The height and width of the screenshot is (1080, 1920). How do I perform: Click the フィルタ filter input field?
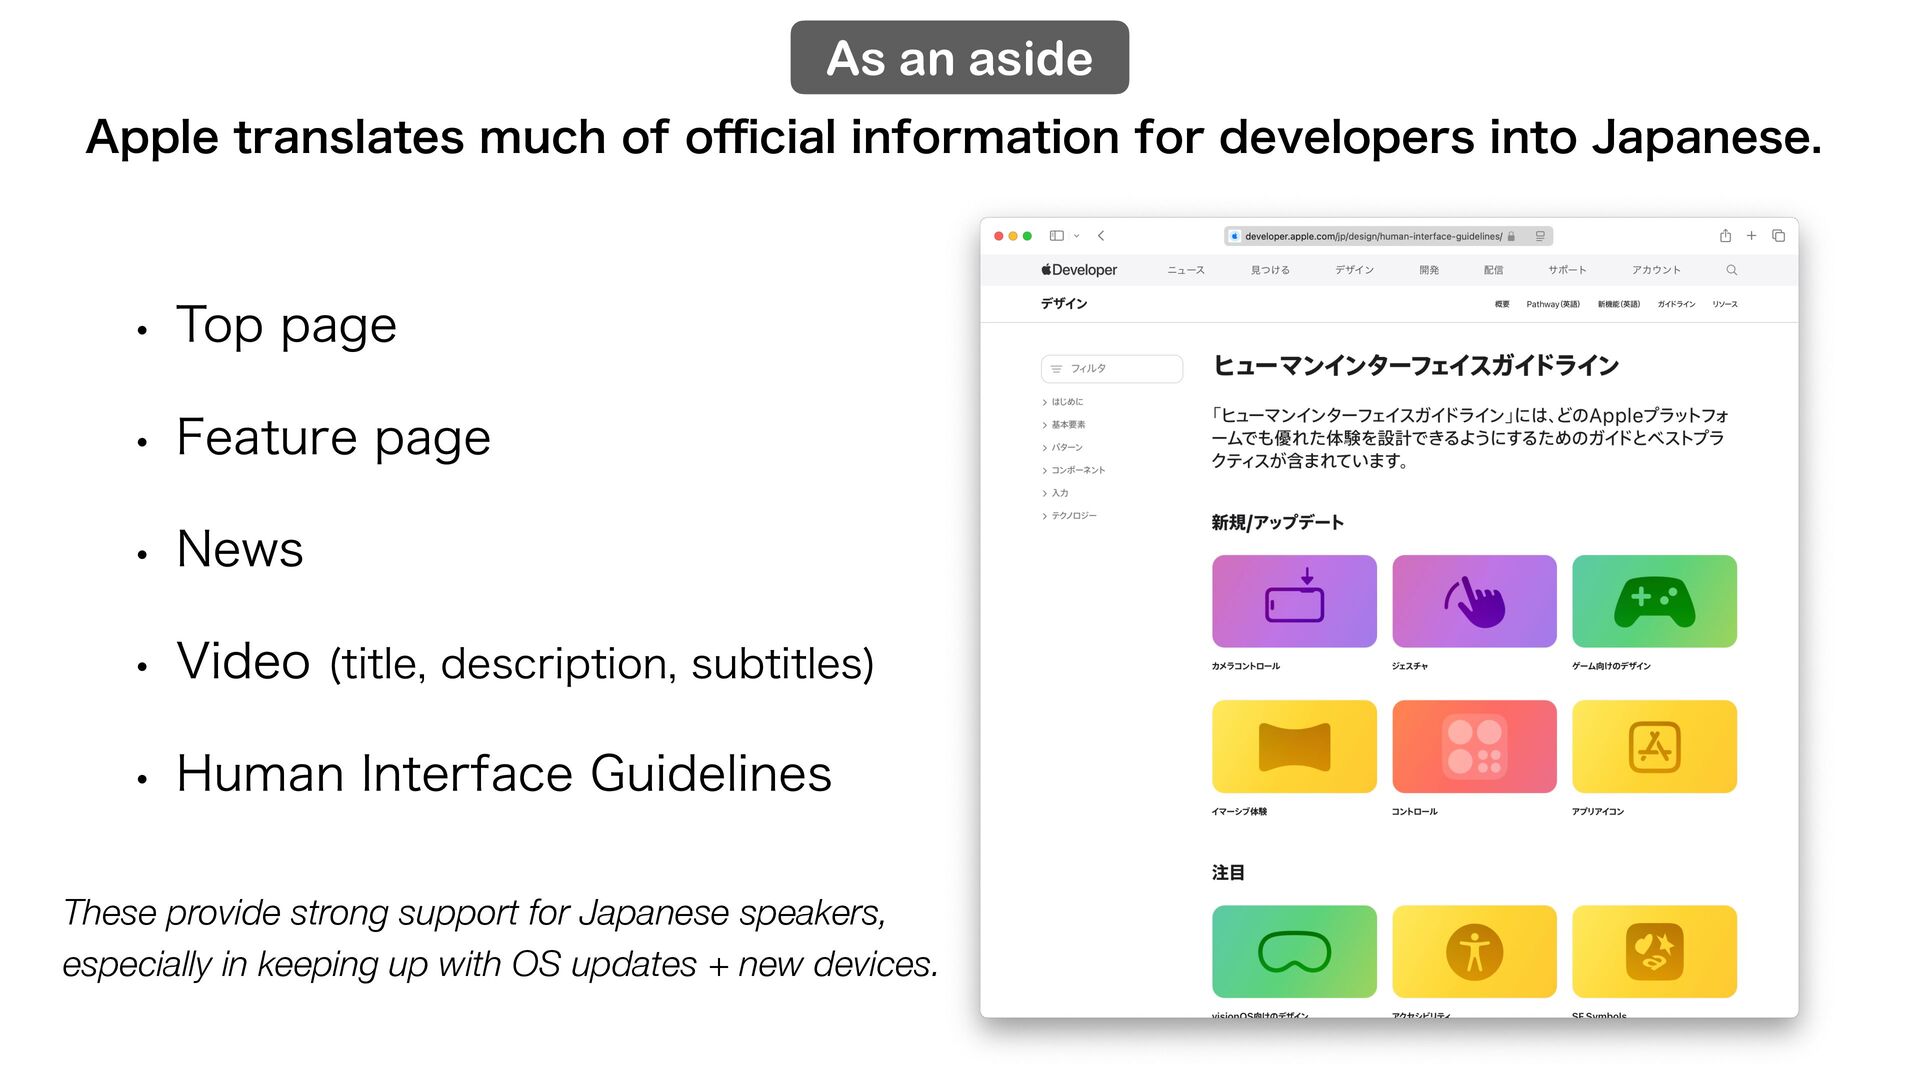click(1111, 369)
